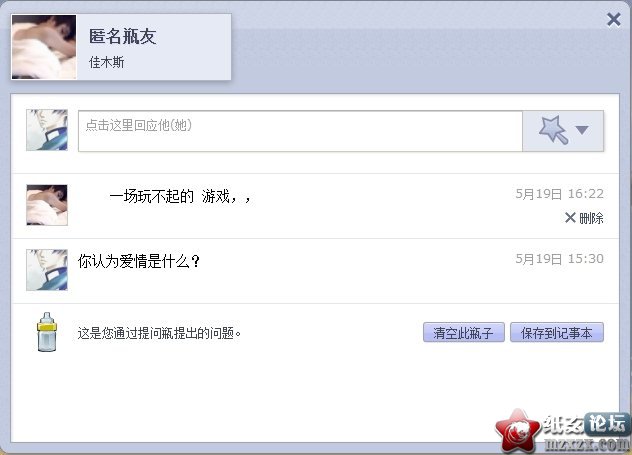Click the reply box "点击这里回应他(她)"
The height and width of the screenshot is (455, 632).
pos(300,131)
